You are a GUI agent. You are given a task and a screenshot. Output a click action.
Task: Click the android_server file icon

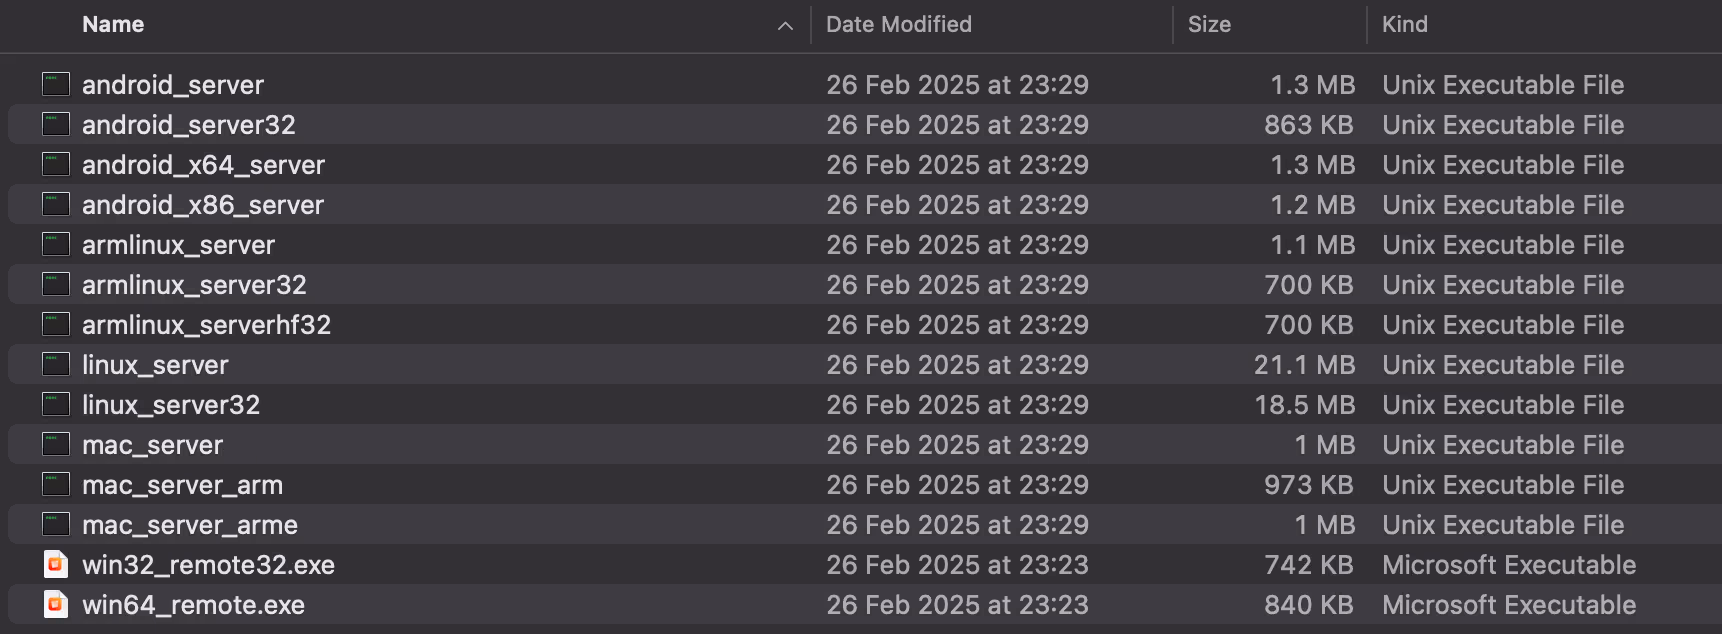click(x=56, y=84)
